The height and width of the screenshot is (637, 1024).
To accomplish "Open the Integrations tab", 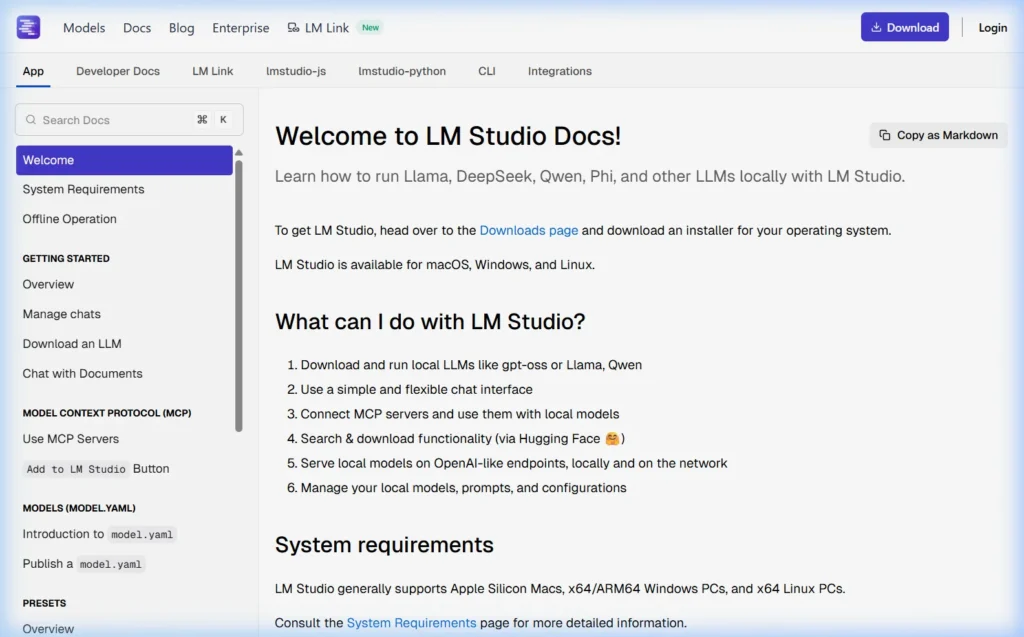I will click(x=559, y=71).
